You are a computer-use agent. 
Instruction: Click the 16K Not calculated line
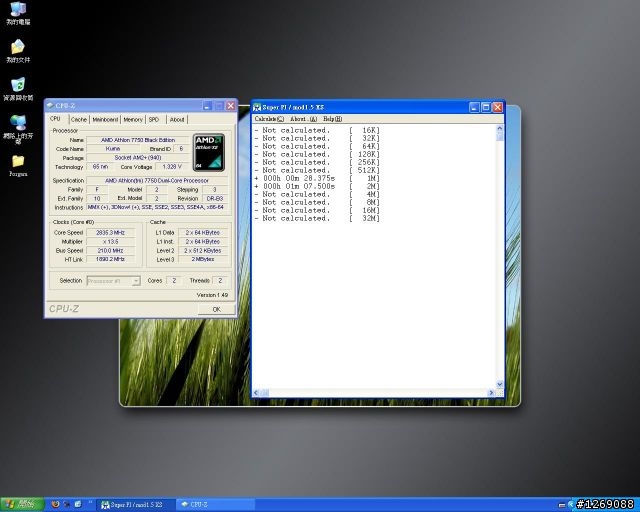tap(317, 130)
